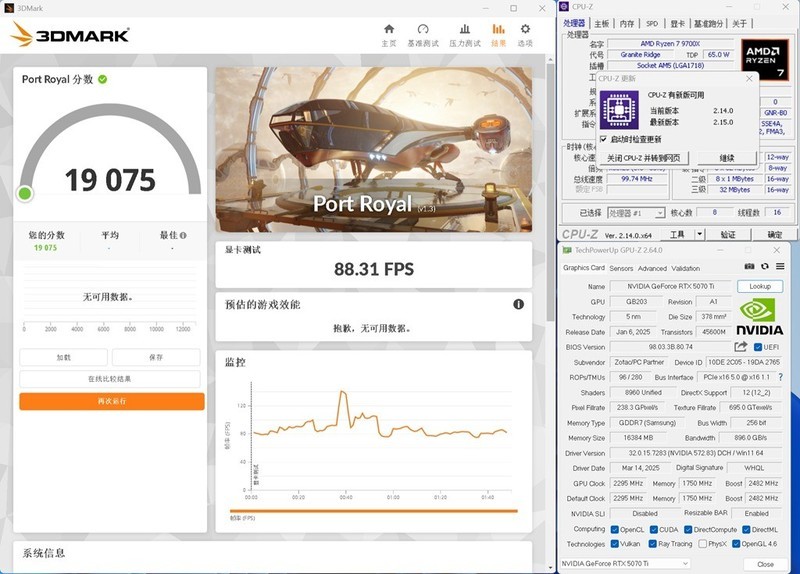
Task: Toggle the UEFI checkbox in GPU-Z
Action: [758, 347]
